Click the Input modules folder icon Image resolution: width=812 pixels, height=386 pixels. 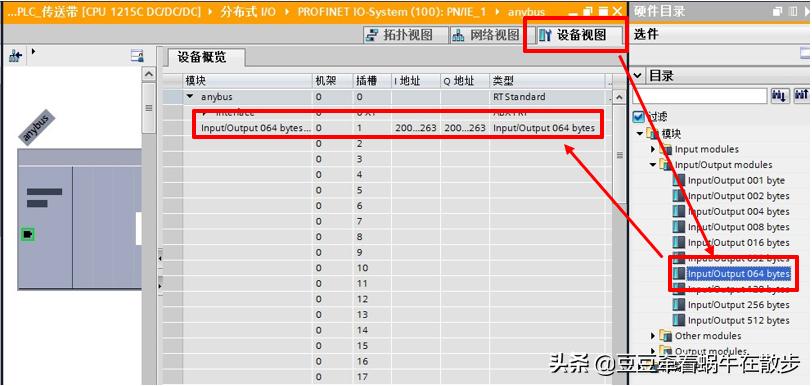(666, 149)
